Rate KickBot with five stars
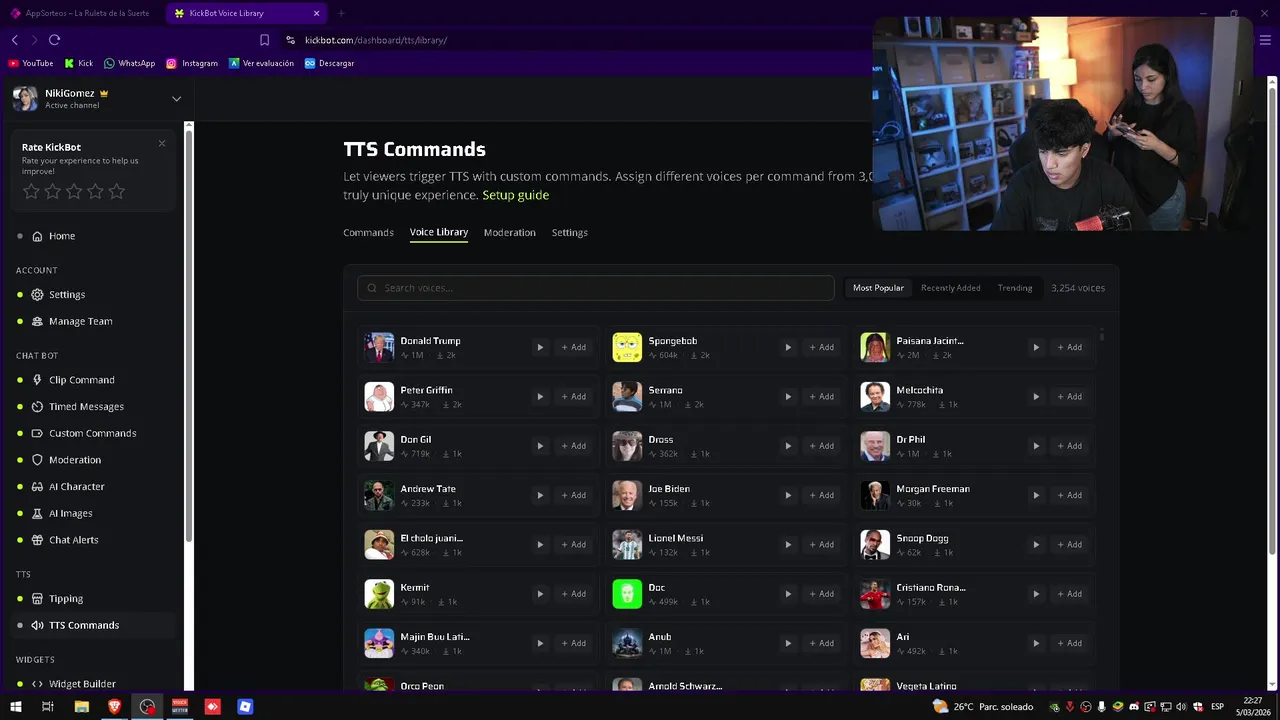 (117, 191)
